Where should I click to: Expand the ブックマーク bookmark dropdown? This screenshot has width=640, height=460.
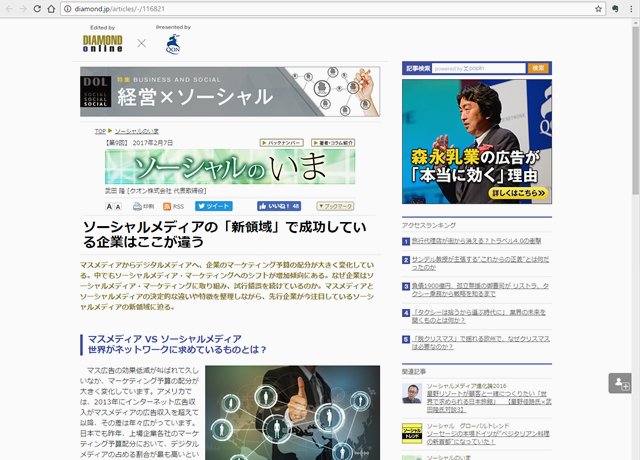(x=335, y=206)
